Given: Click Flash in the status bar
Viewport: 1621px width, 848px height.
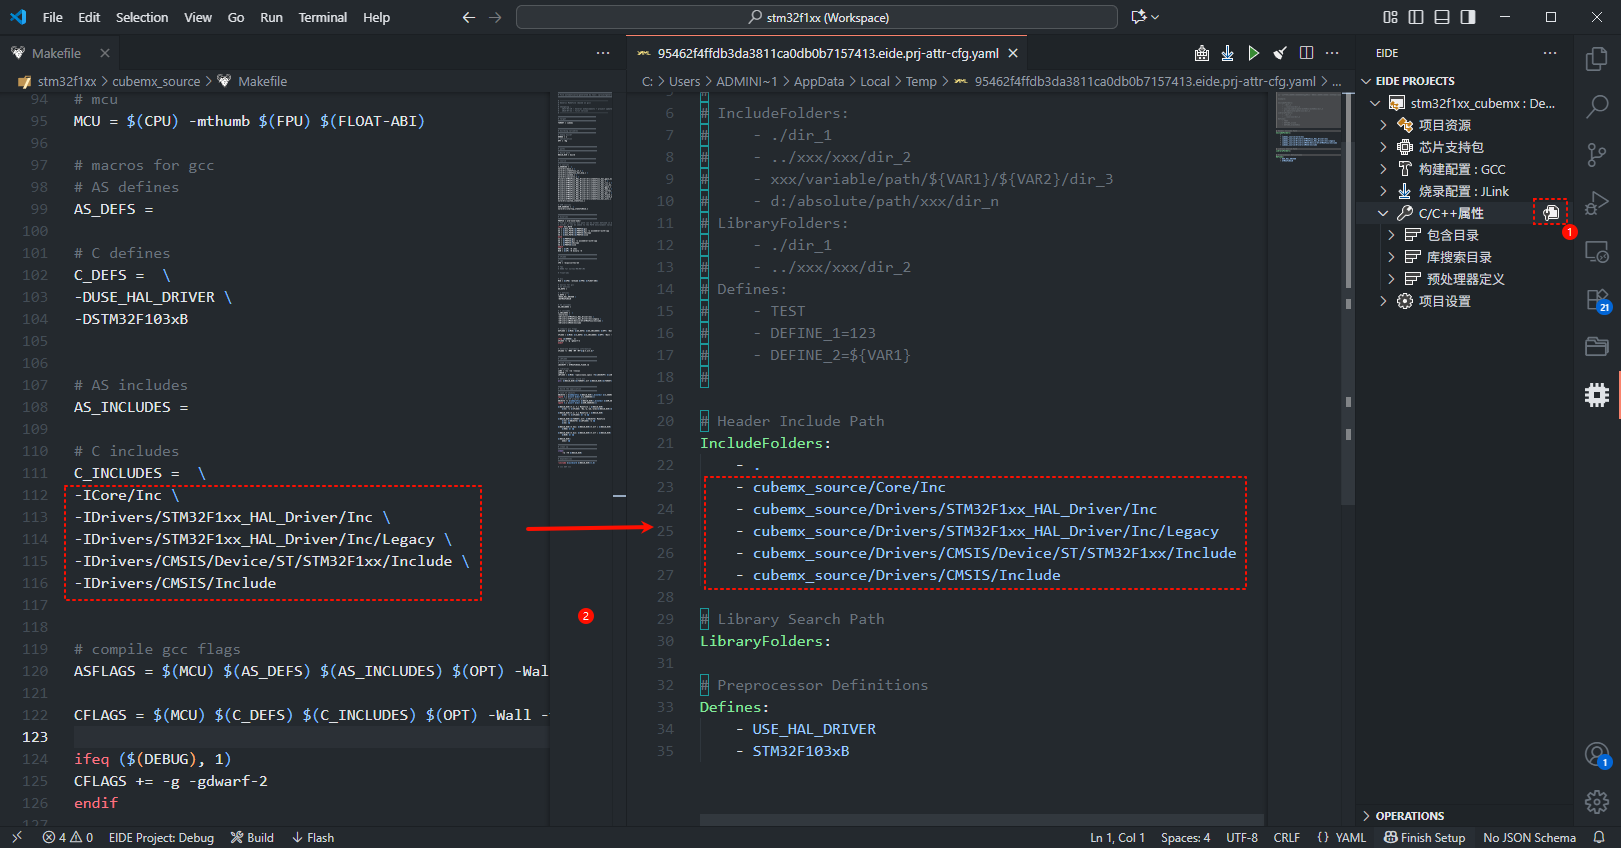Looking at the screenshot, I should (x=313, y=838).
